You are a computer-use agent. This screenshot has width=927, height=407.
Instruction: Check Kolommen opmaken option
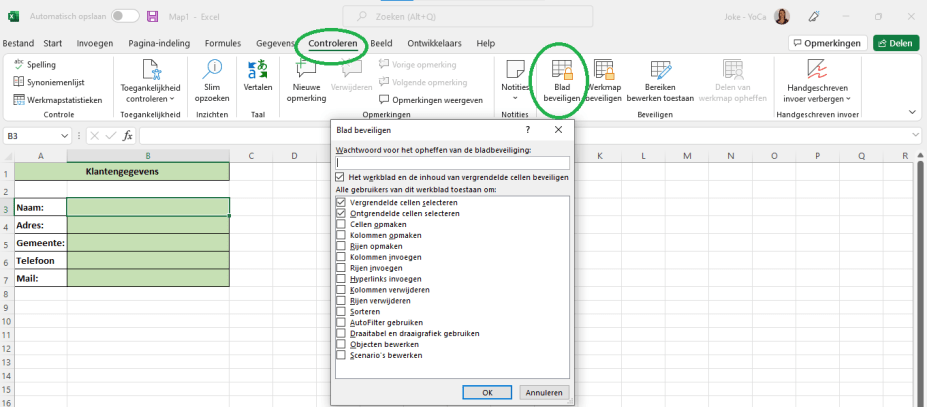(x=341, y=235)
